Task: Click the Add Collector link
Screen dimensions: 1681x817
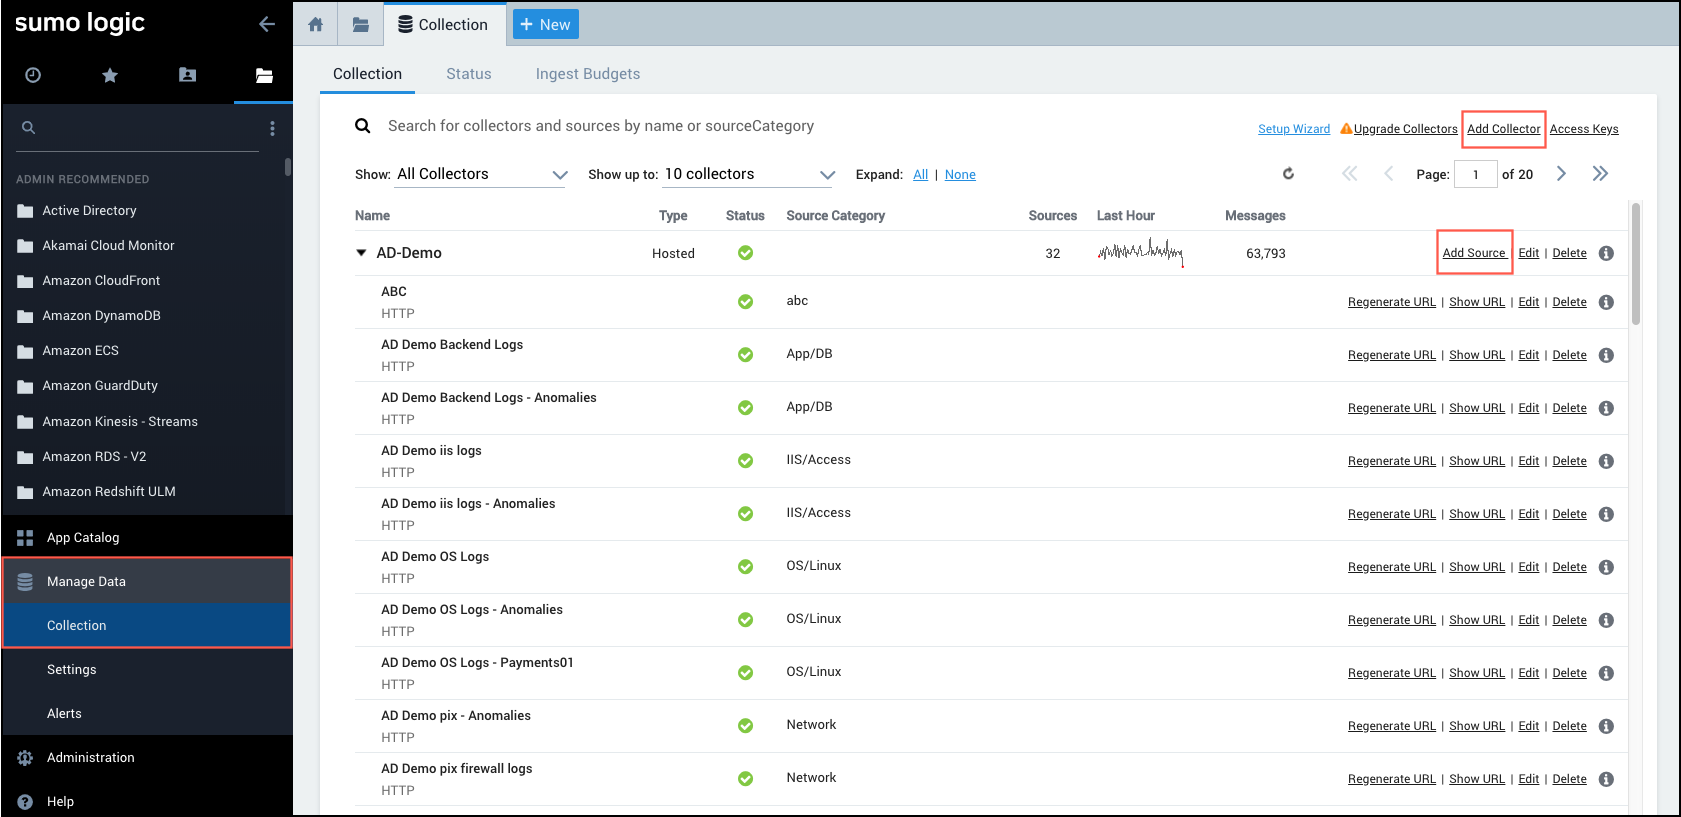Action: click(x=1503, y=129)
